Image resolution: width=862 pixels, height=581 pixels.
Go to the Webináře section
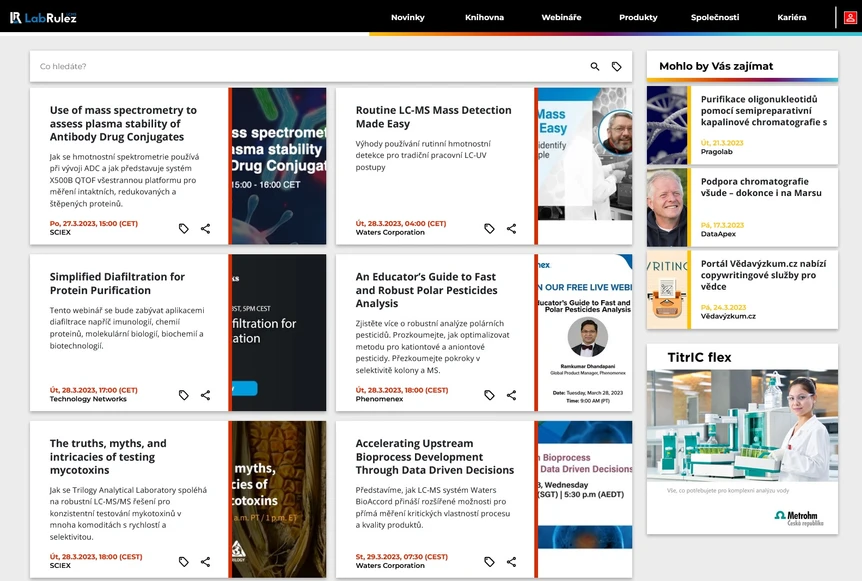[561, 18]
